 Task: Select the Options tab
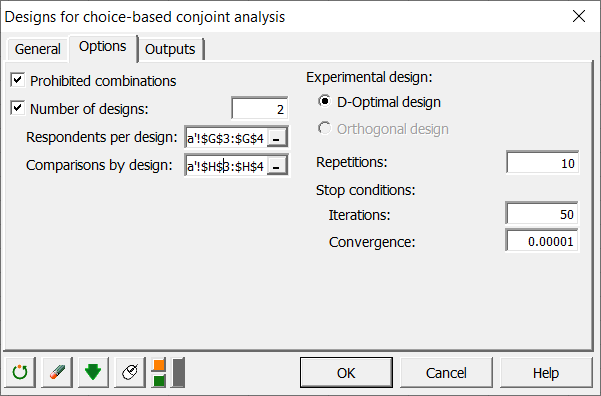click(103, 47)
